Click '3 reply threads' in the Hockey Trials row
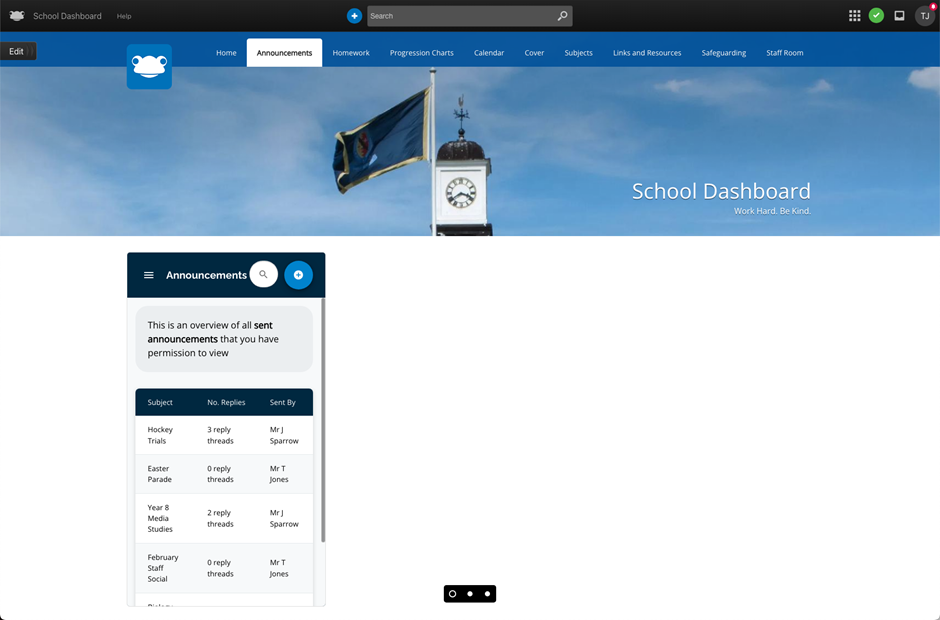The height and width of the screenshot is (620, 940). click(x=220, y=435)
